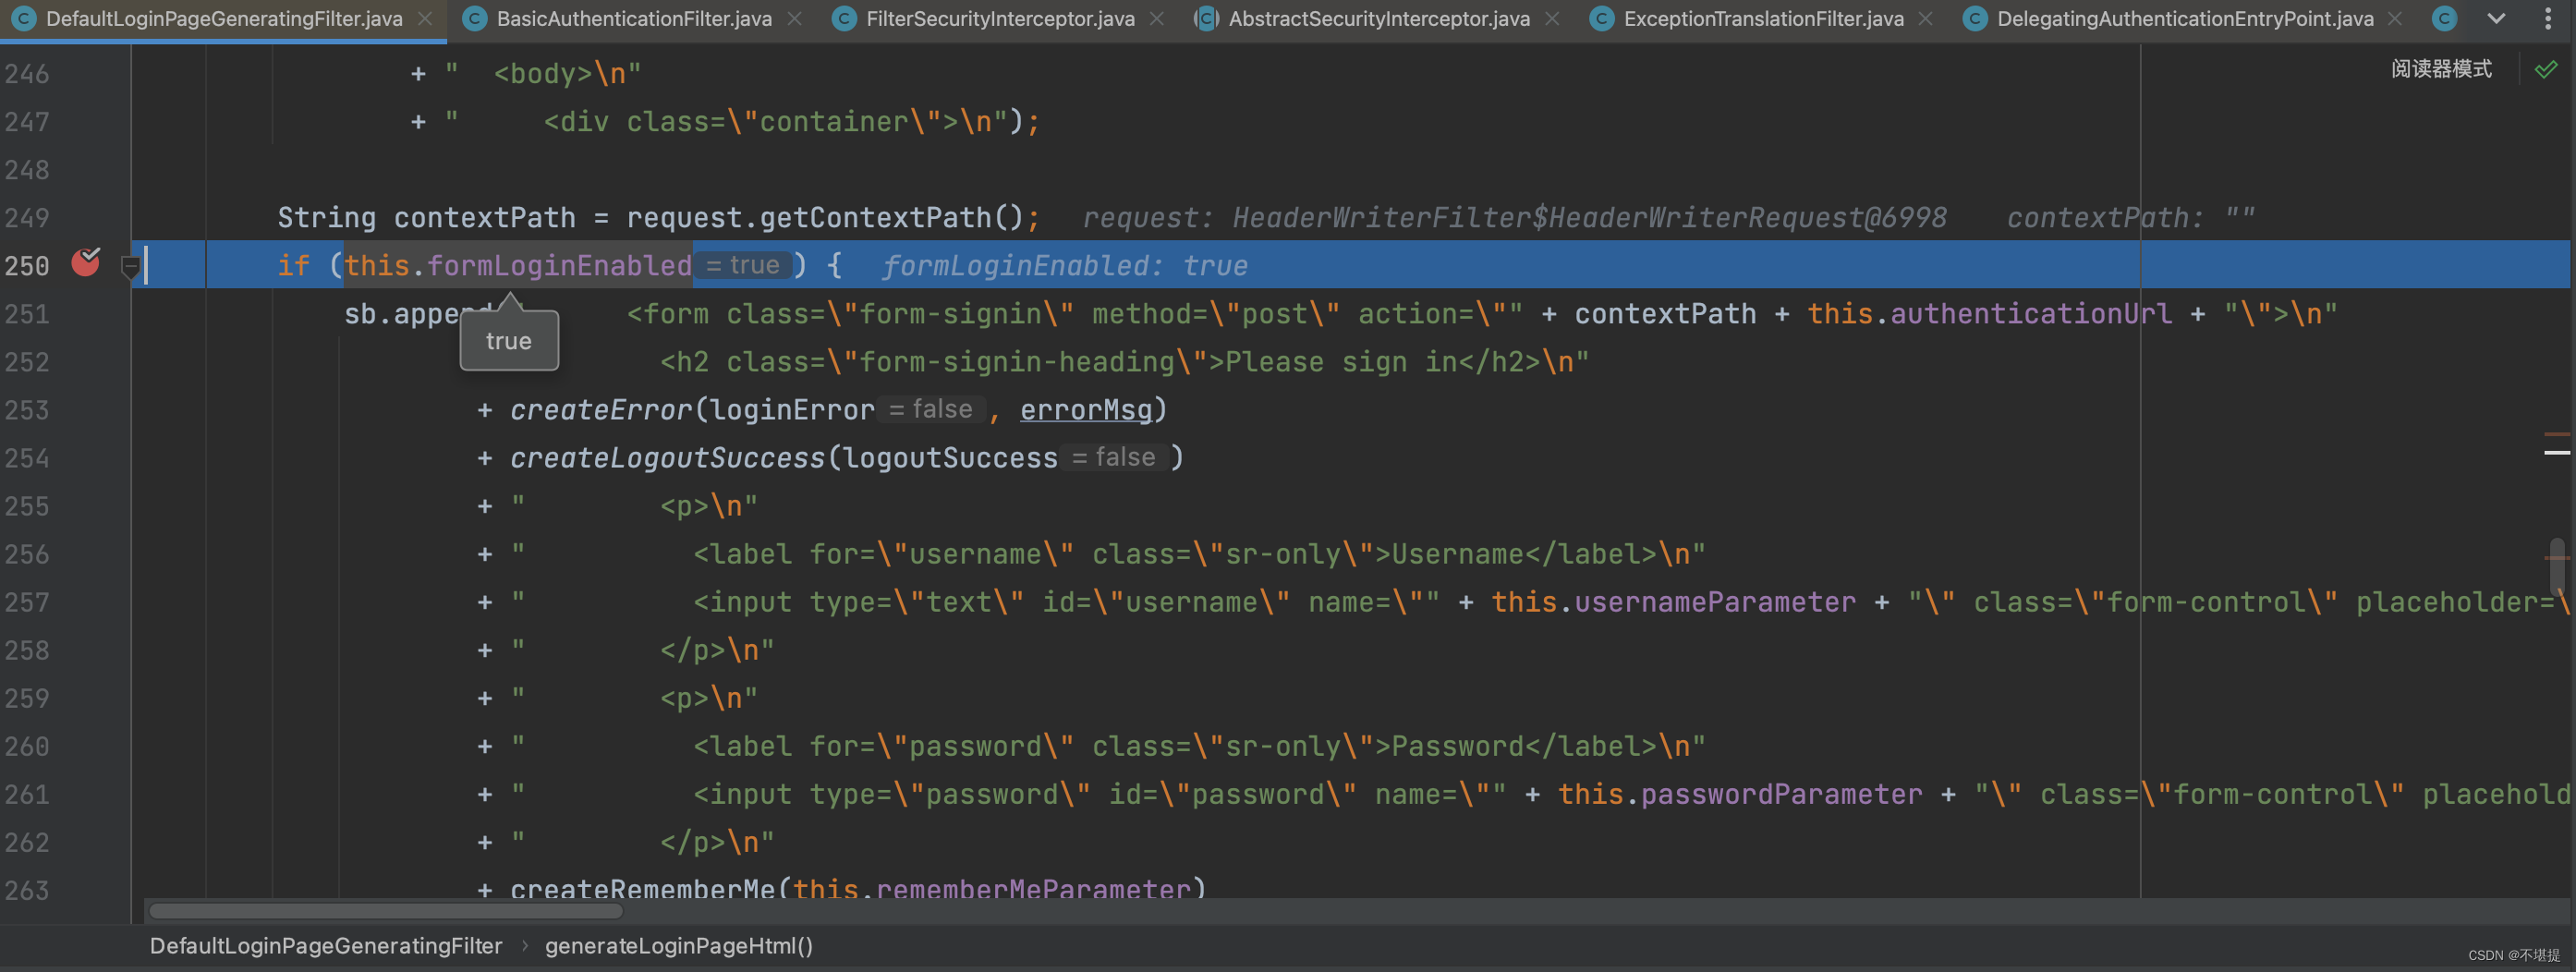Viewport: 2576px width, 972px height.
Task: Click usernameParameter field on line 257
Action: click(x=1715, y=602)
